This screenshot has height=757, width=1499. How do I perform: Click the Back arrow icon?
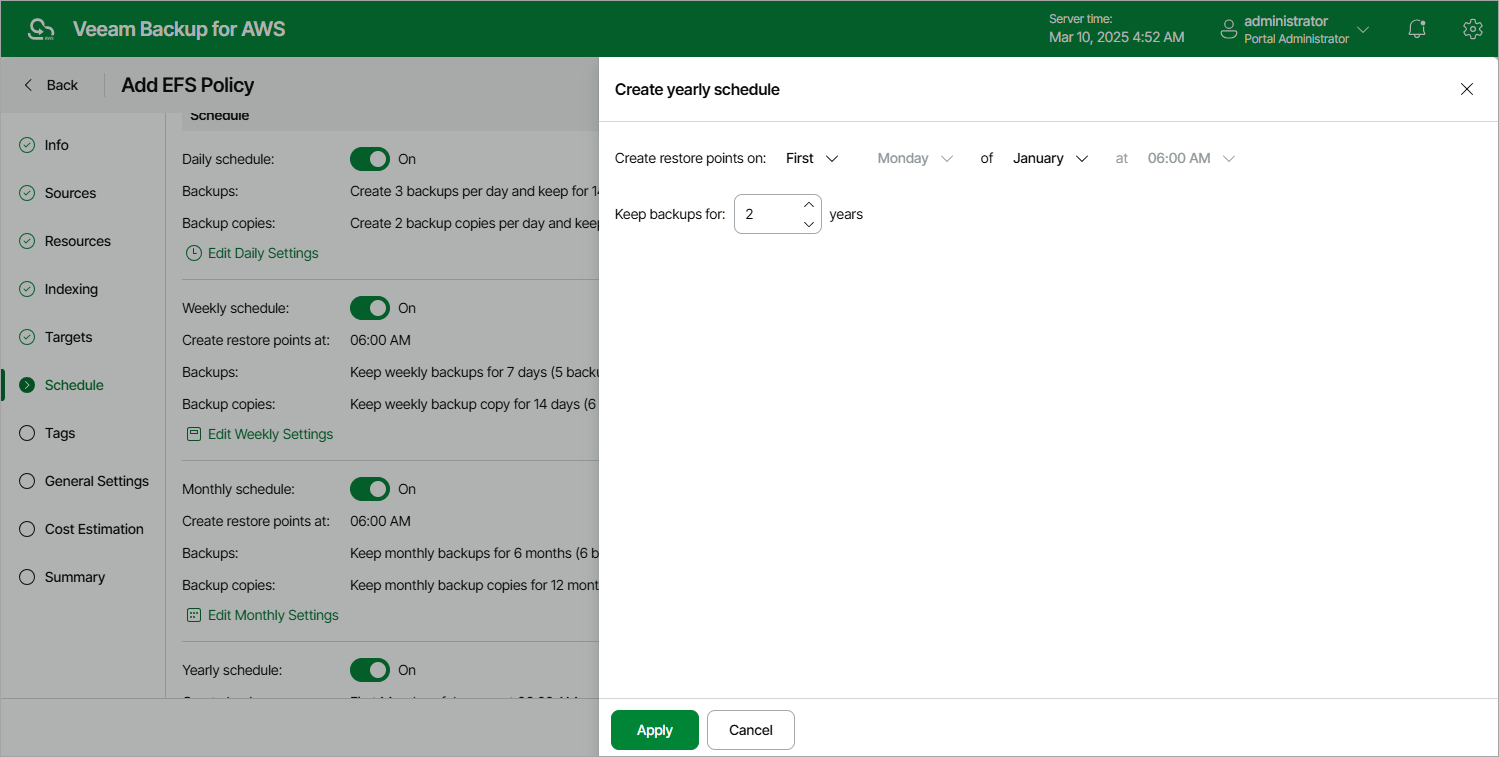29,85
